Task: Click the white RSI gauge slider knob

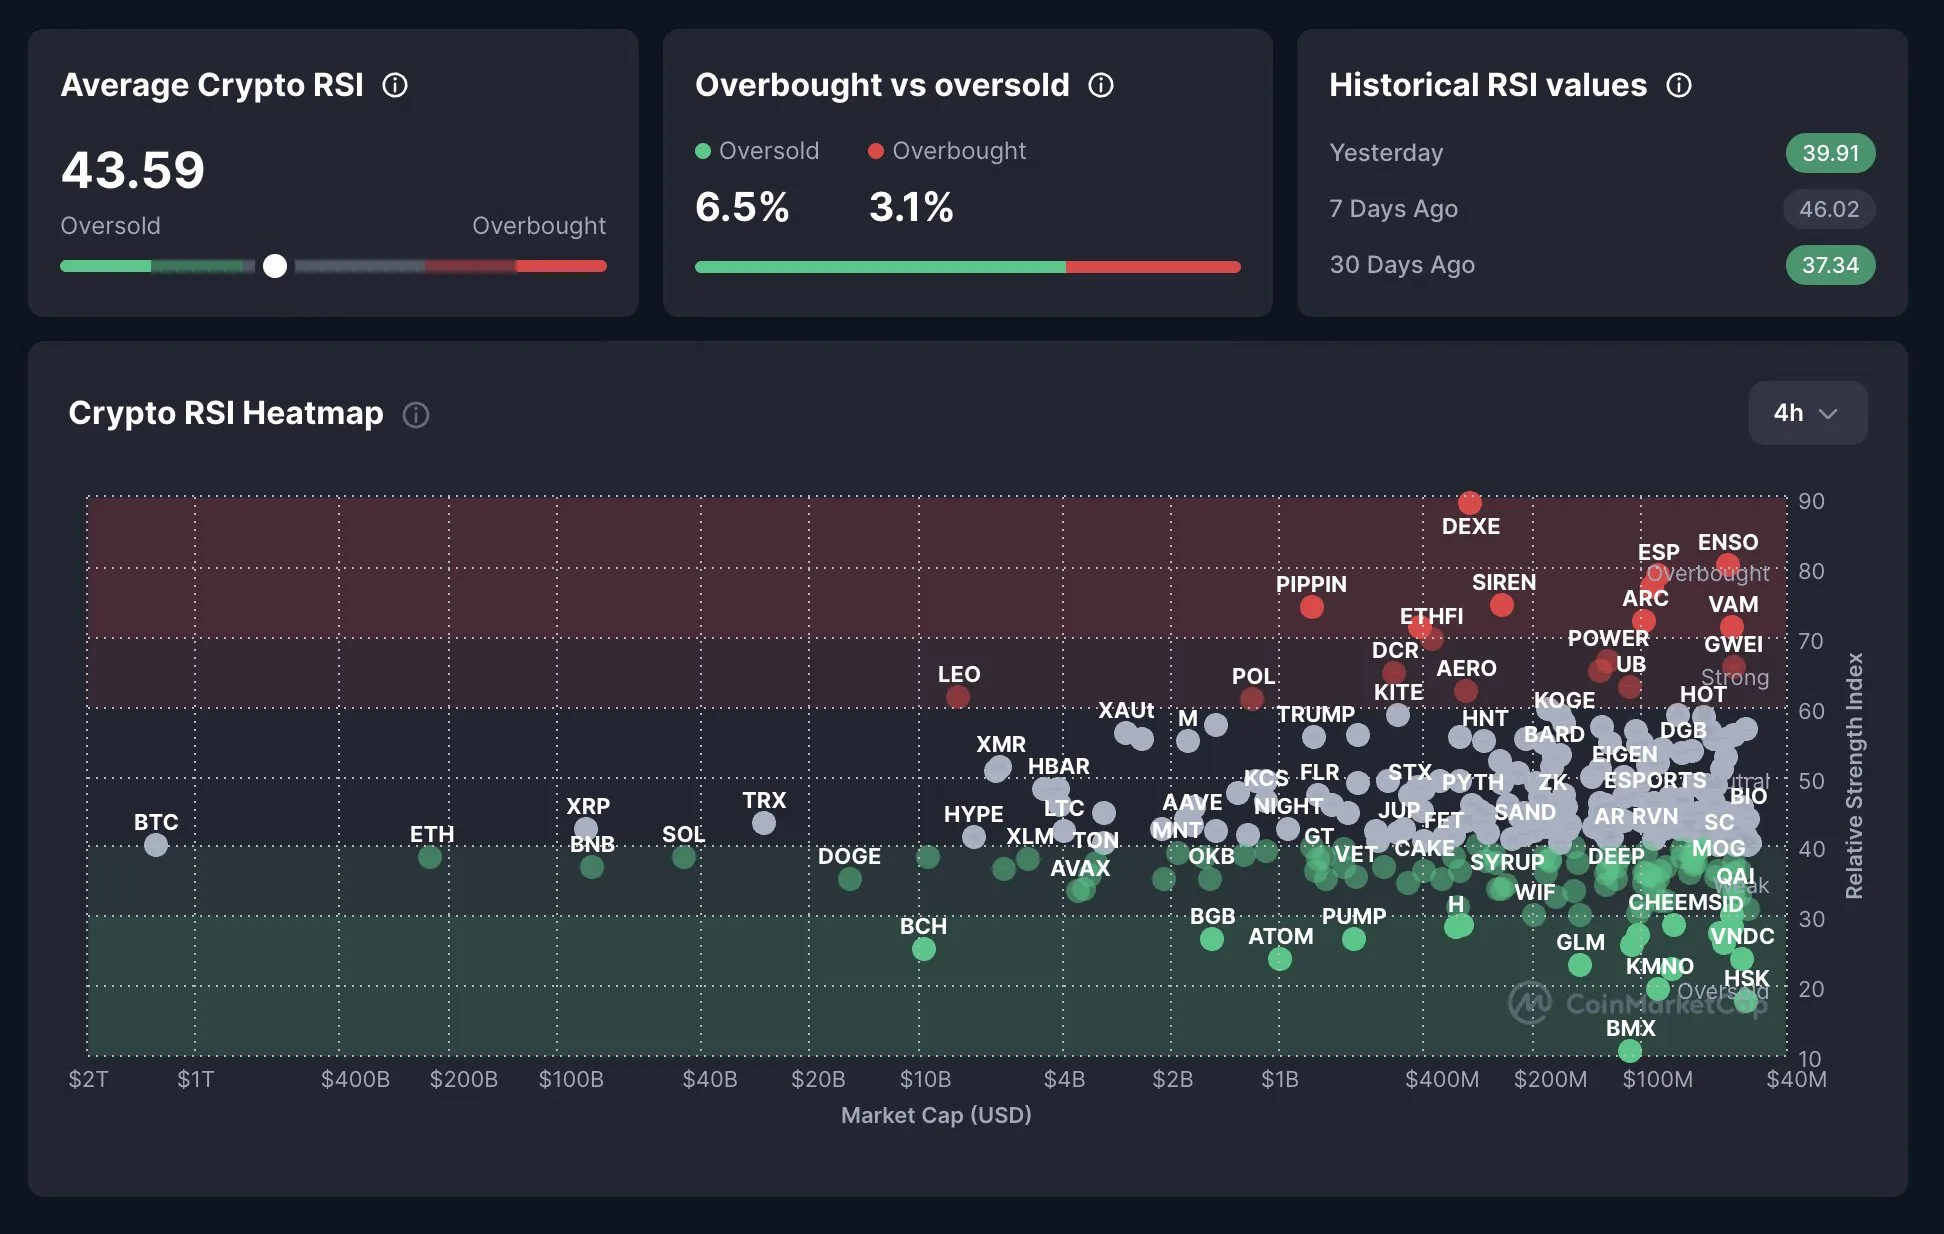Action: click(275, 266)
